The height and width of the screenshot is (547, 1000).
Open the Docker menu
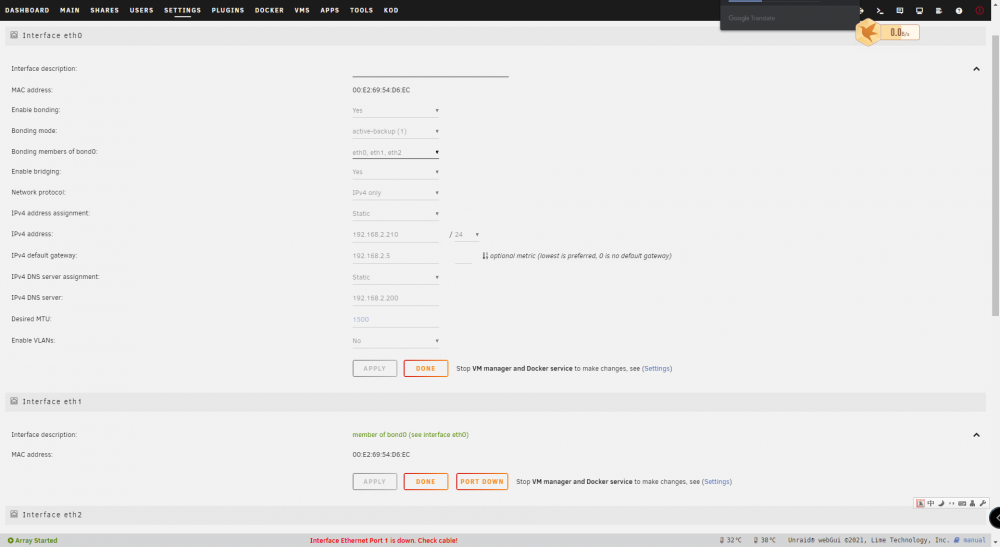(269, 10)
